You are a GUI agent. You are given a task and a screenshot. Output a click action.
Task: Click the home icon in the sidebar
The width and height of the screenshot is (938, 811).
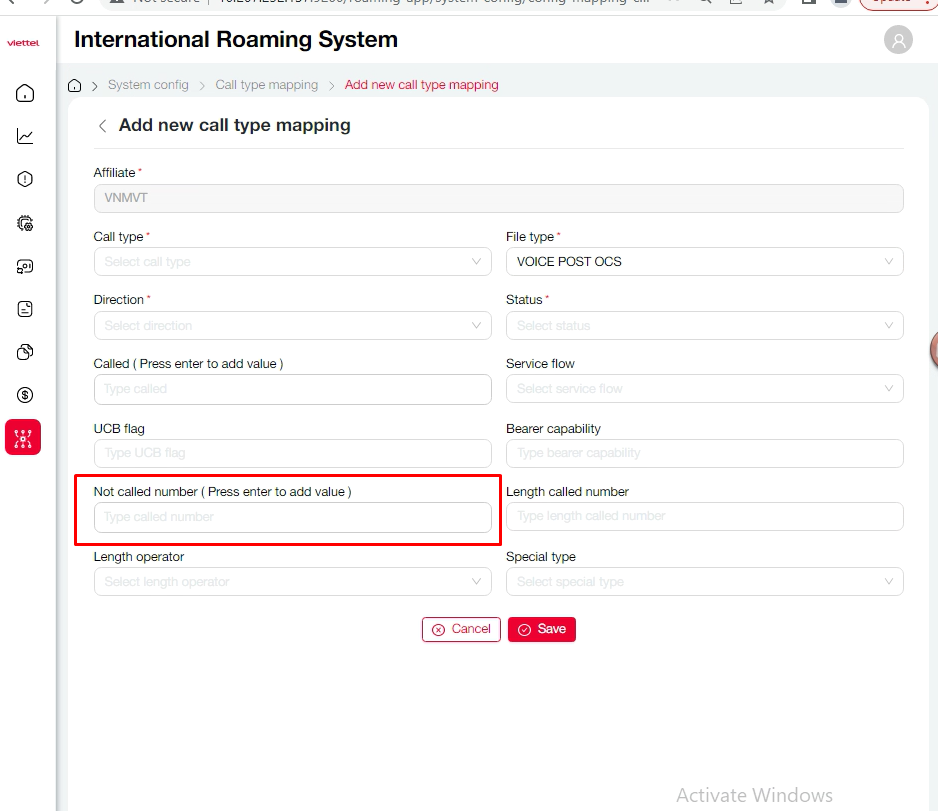coord(25,94)
